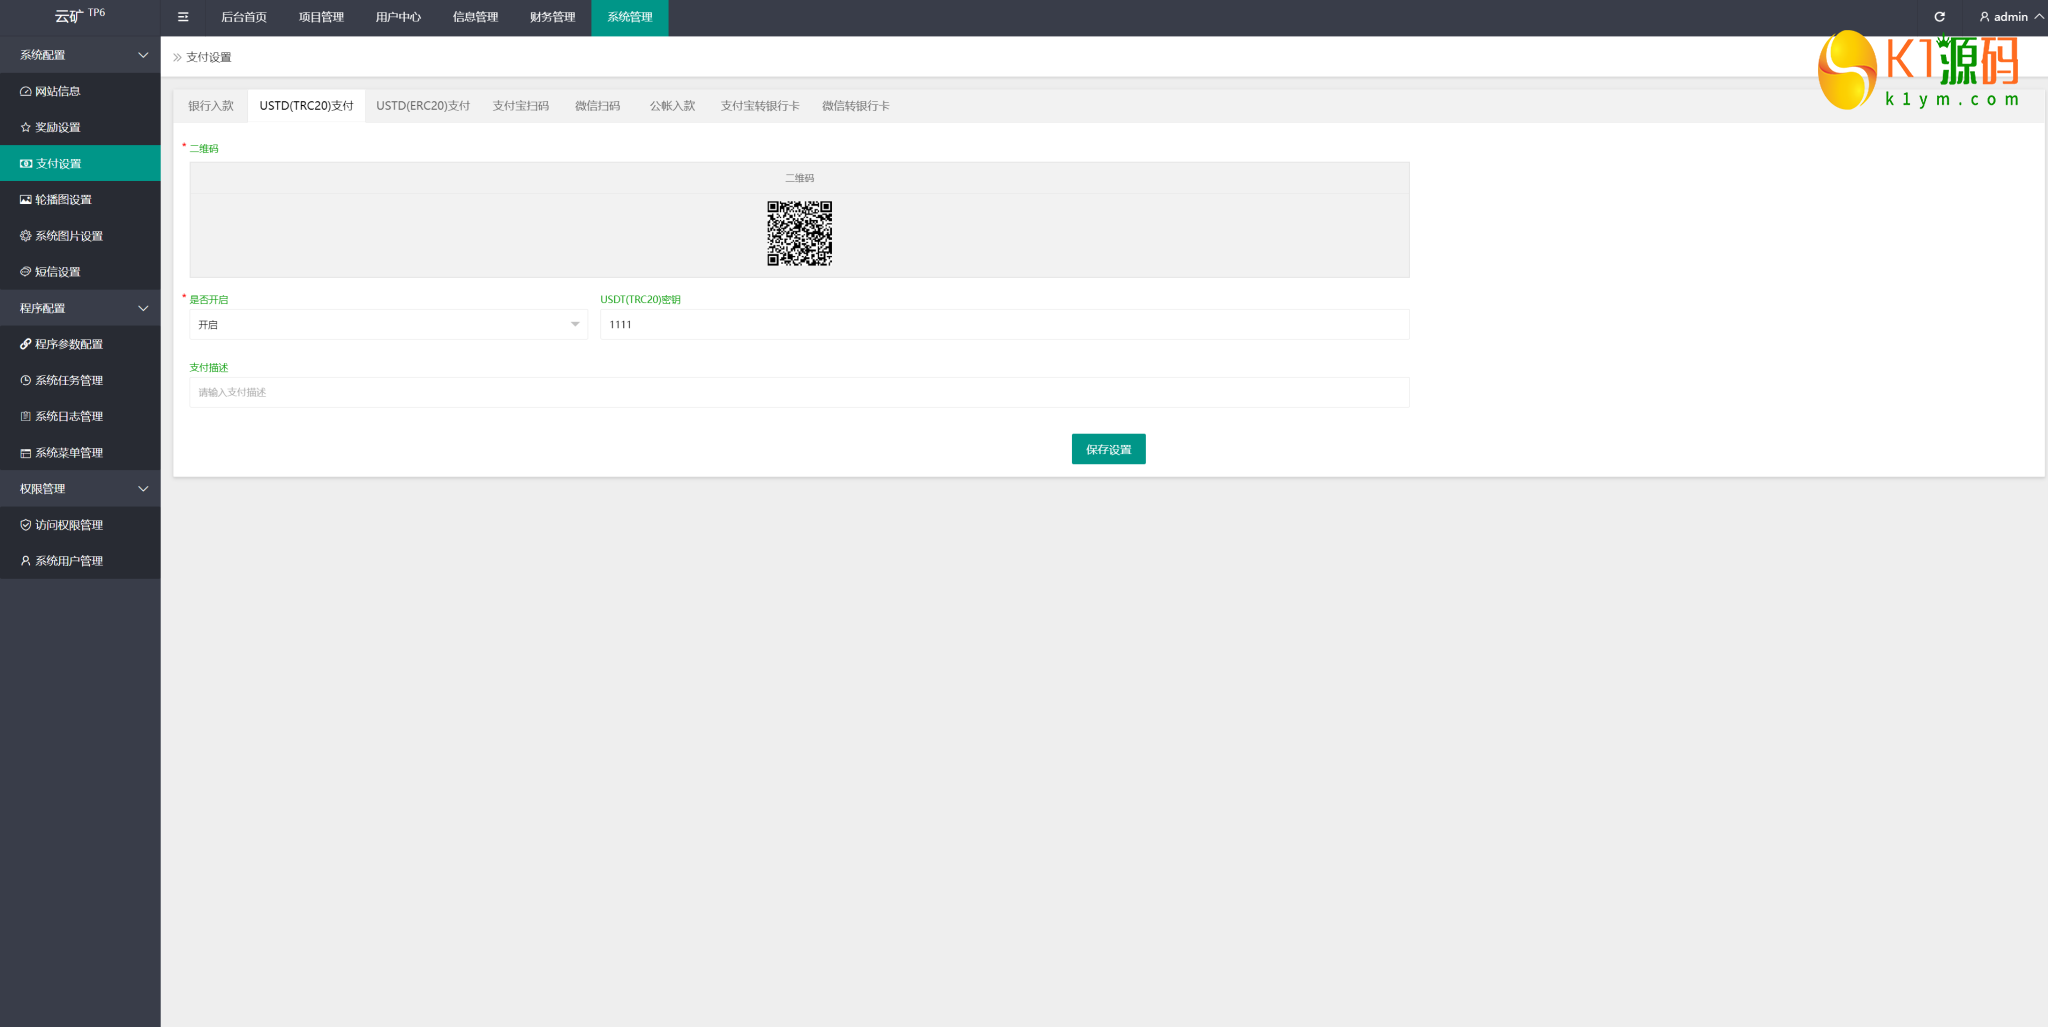Collapse the 权限管理 sidebar group
Screen dimensions: 2048x1027
tap(80, 489)
